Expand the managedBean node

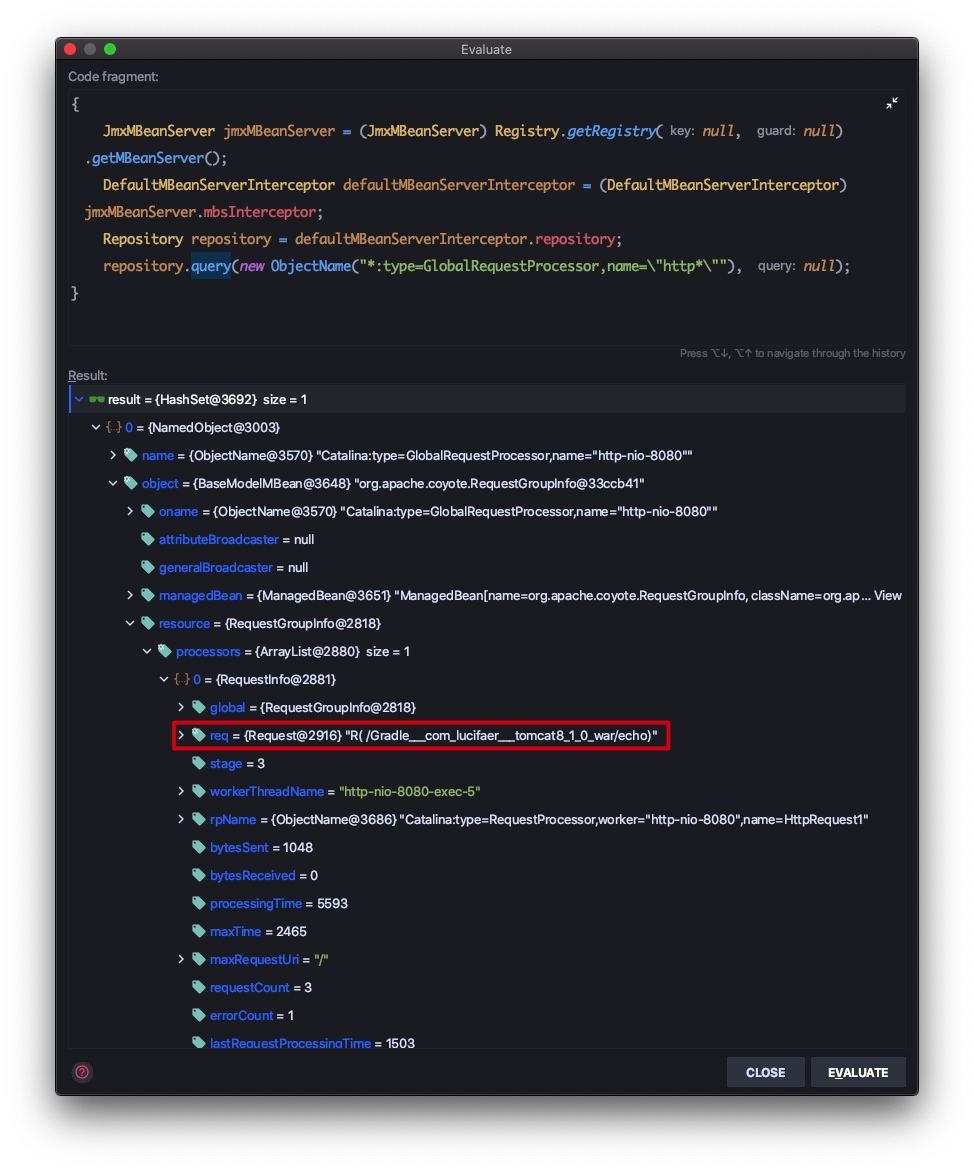tap(130, 595)
